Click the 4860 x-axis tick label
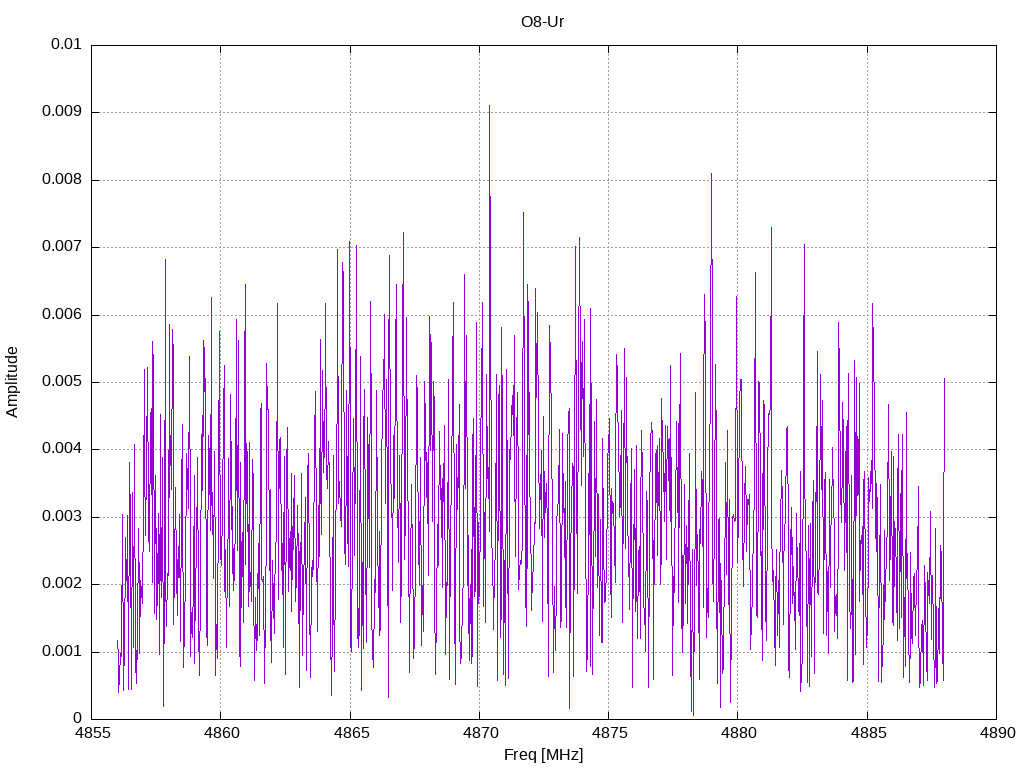This screenshot has height=768, width=1024. 221,733
